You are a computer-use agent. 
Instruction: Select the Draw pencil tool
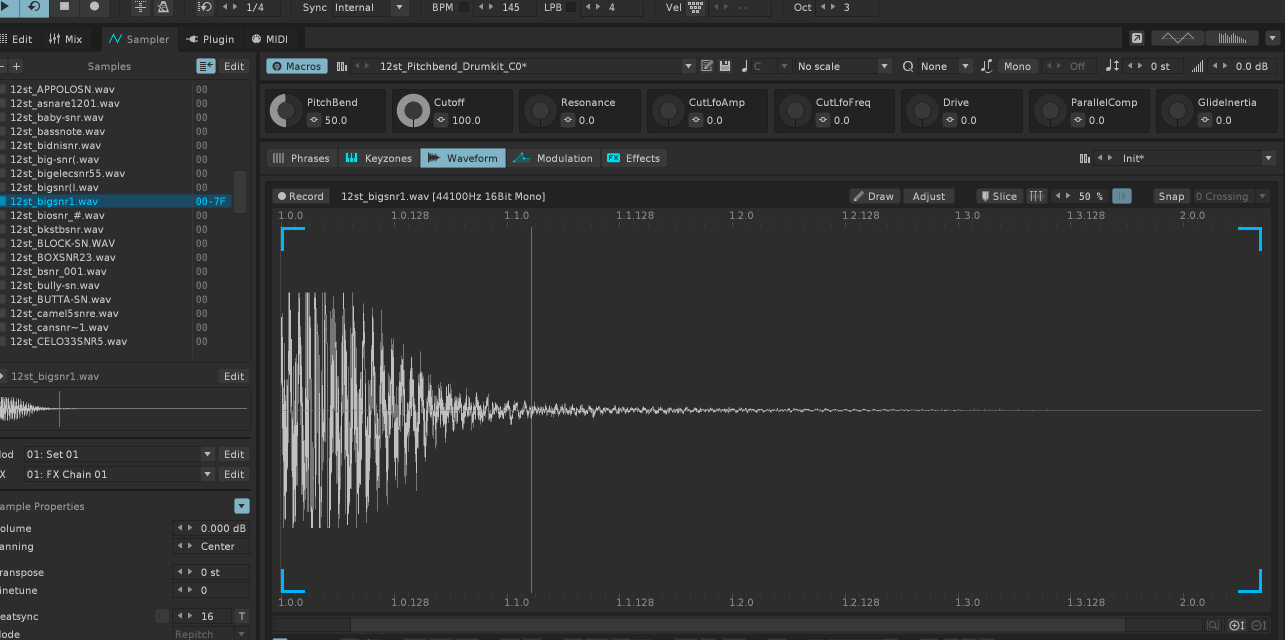874,196
